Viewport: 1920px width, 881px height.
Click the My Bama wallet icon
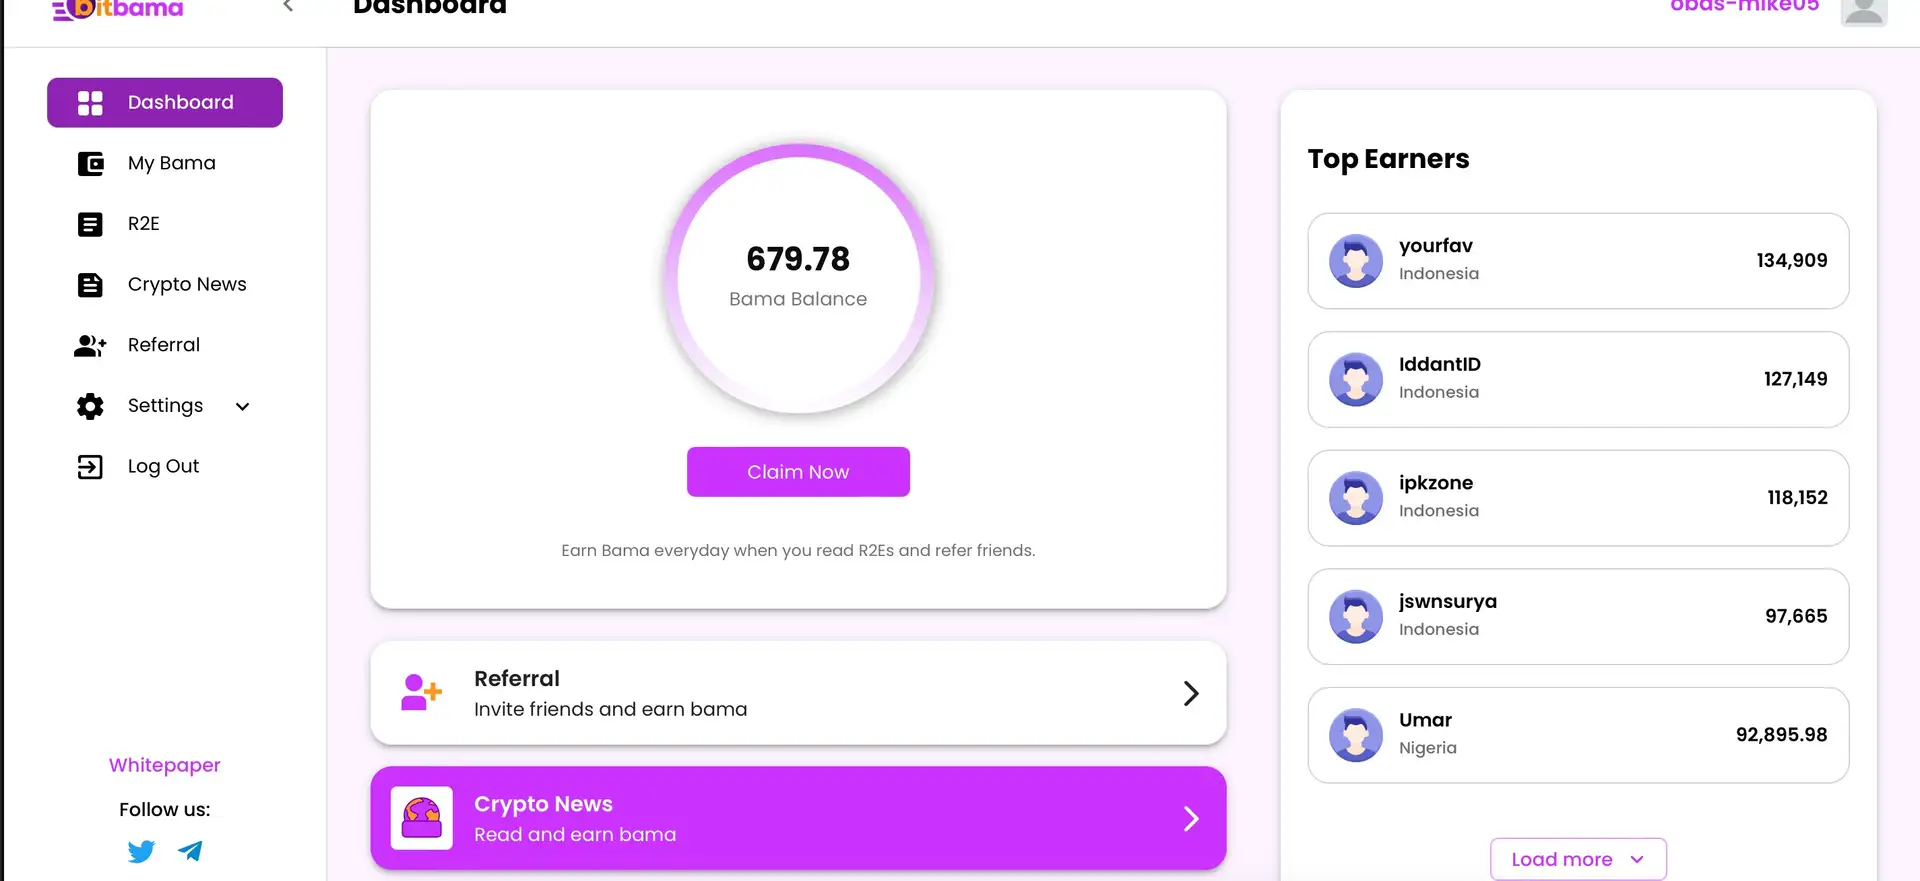(x=90, y=164)
